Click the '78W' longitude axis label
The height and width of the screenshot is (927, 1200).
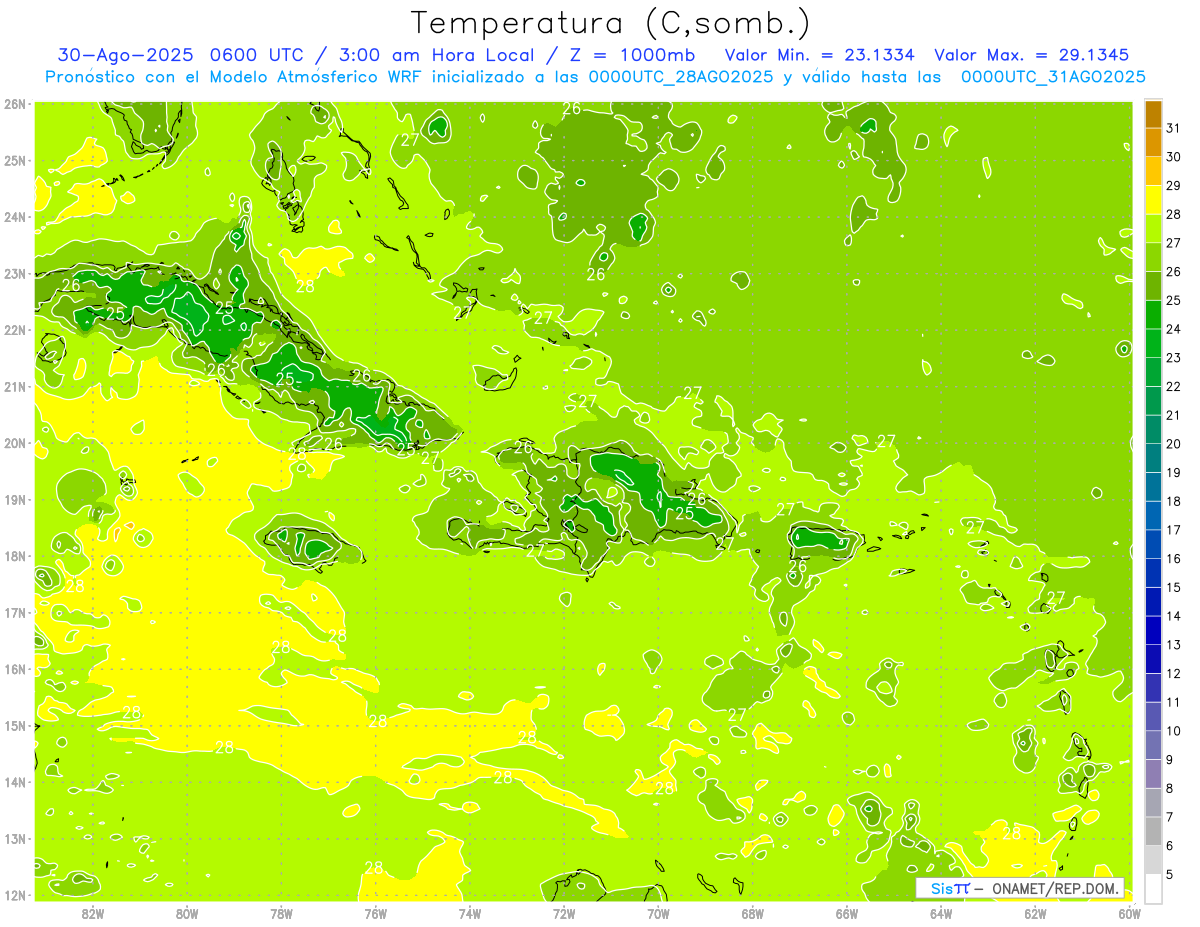click(281, 913)
